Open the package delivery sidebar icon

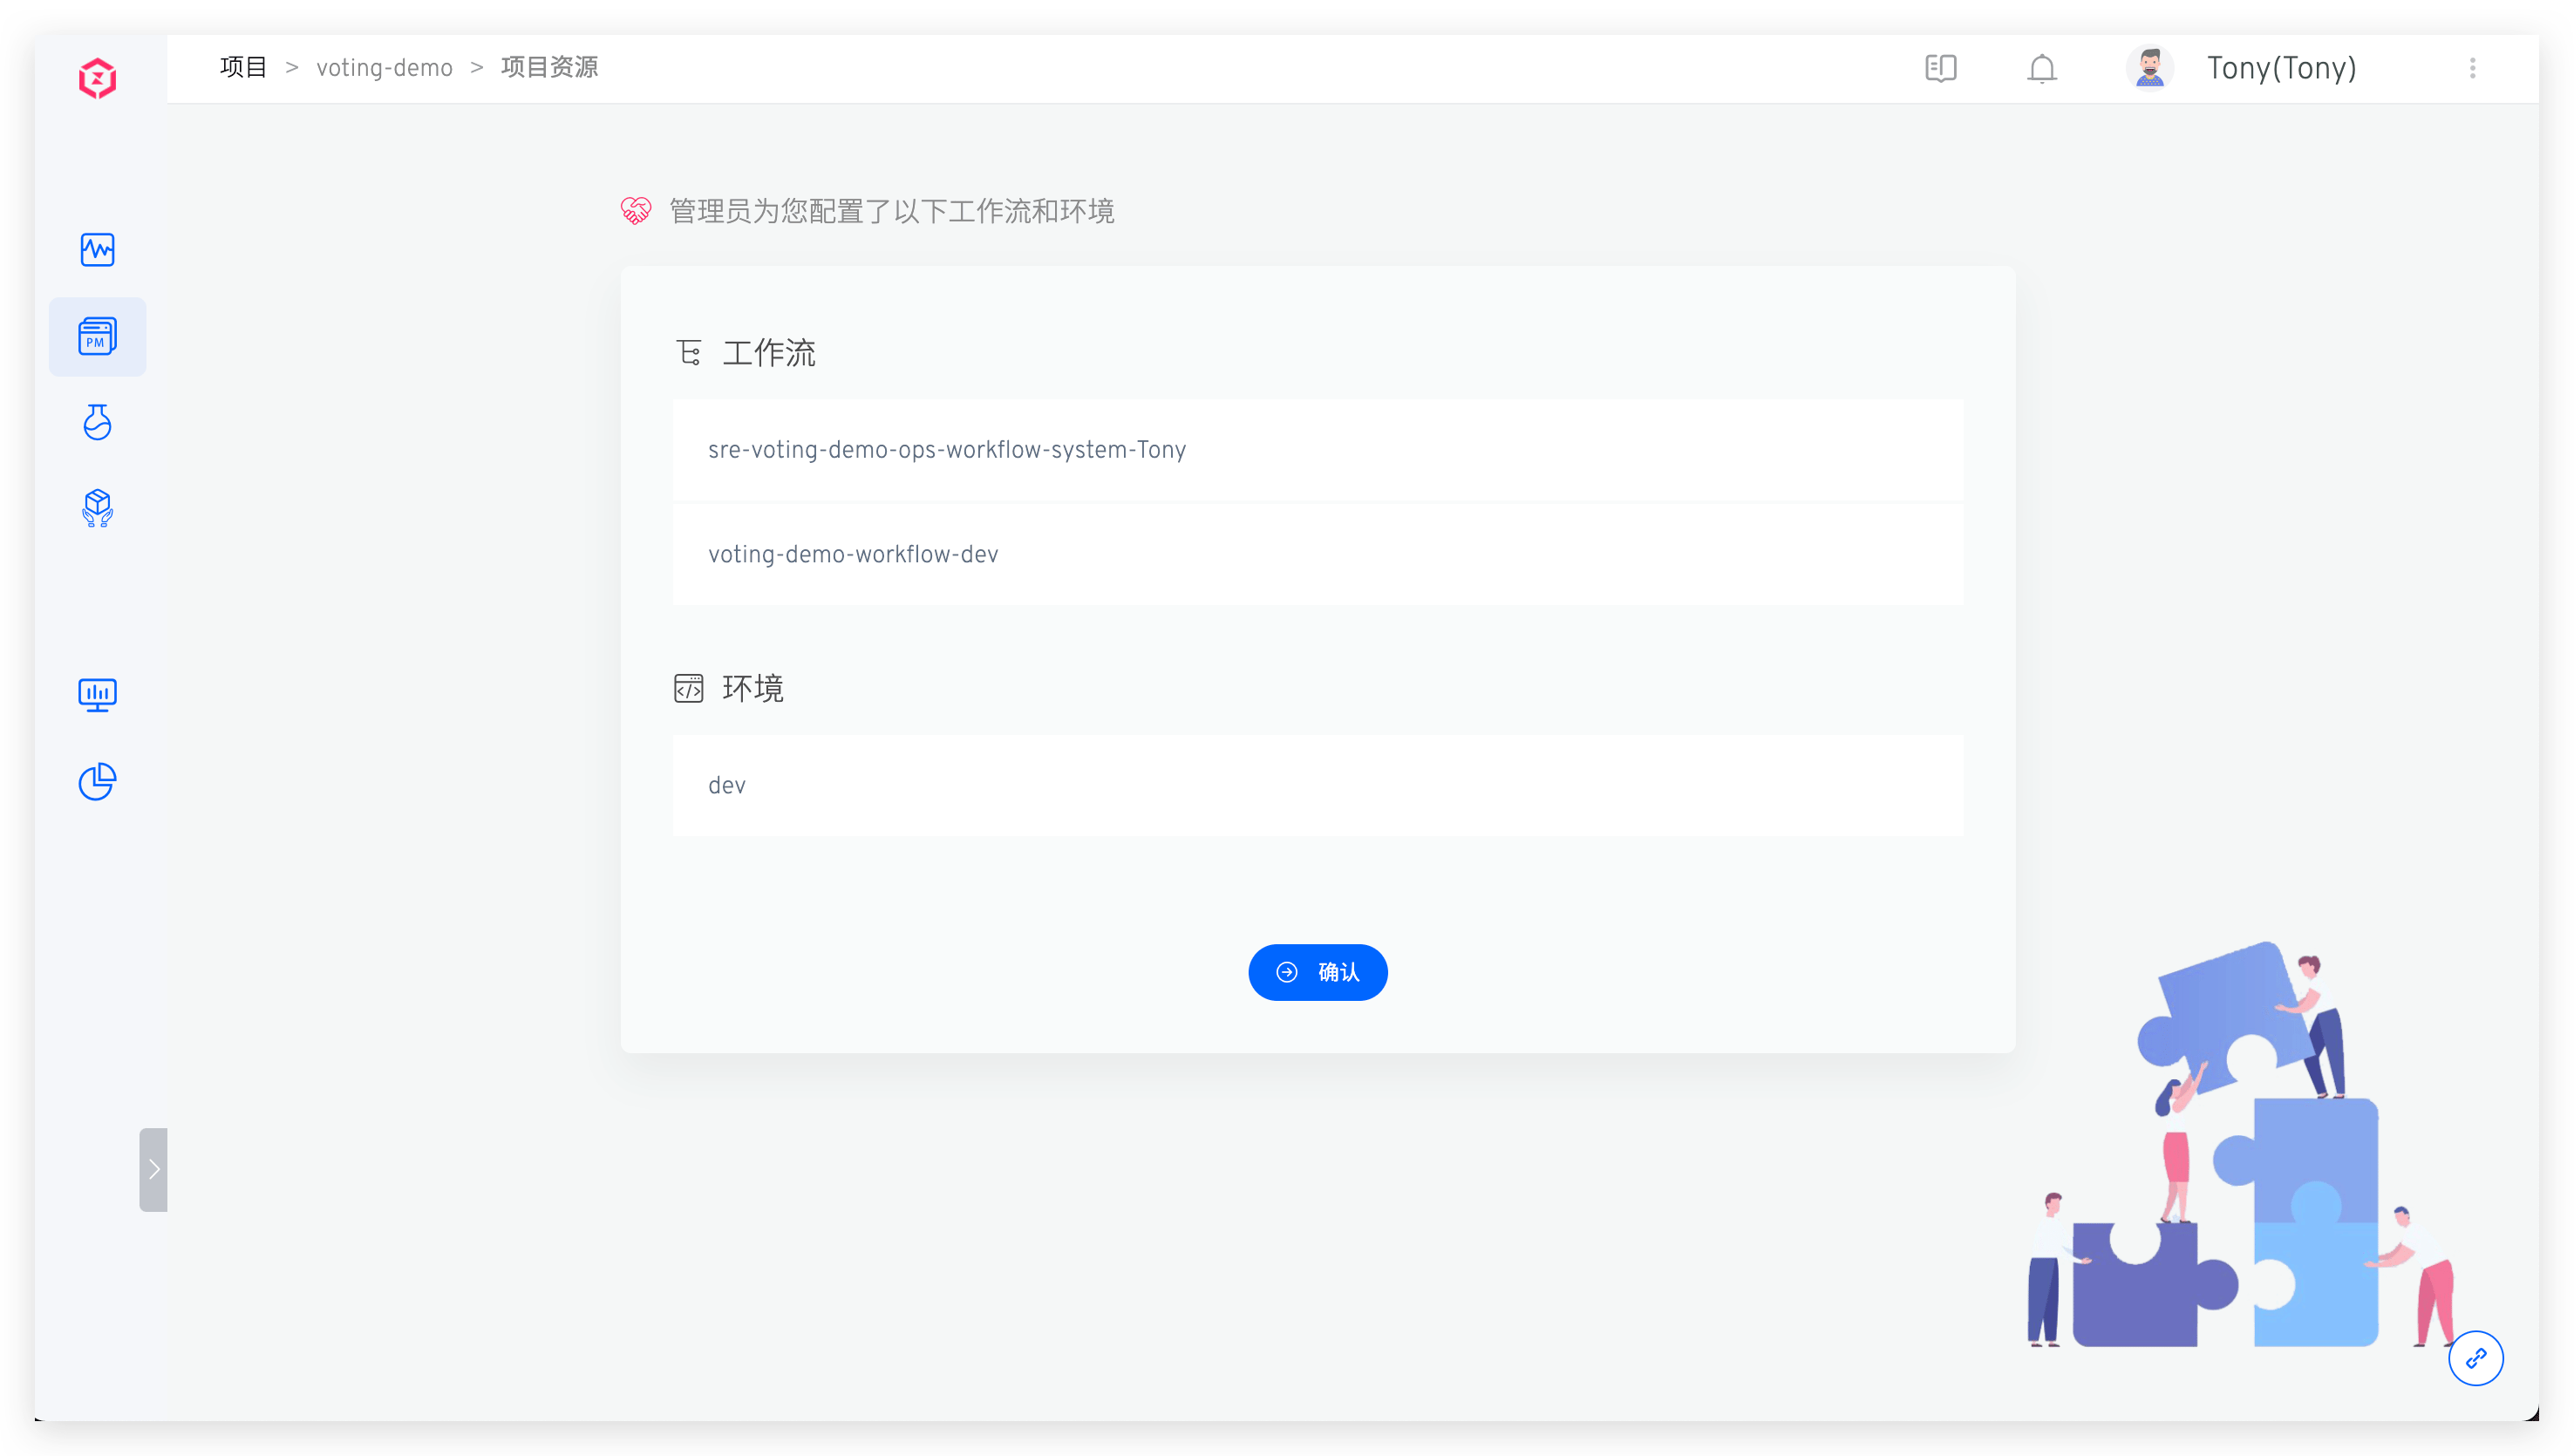[x=97, y=508]
